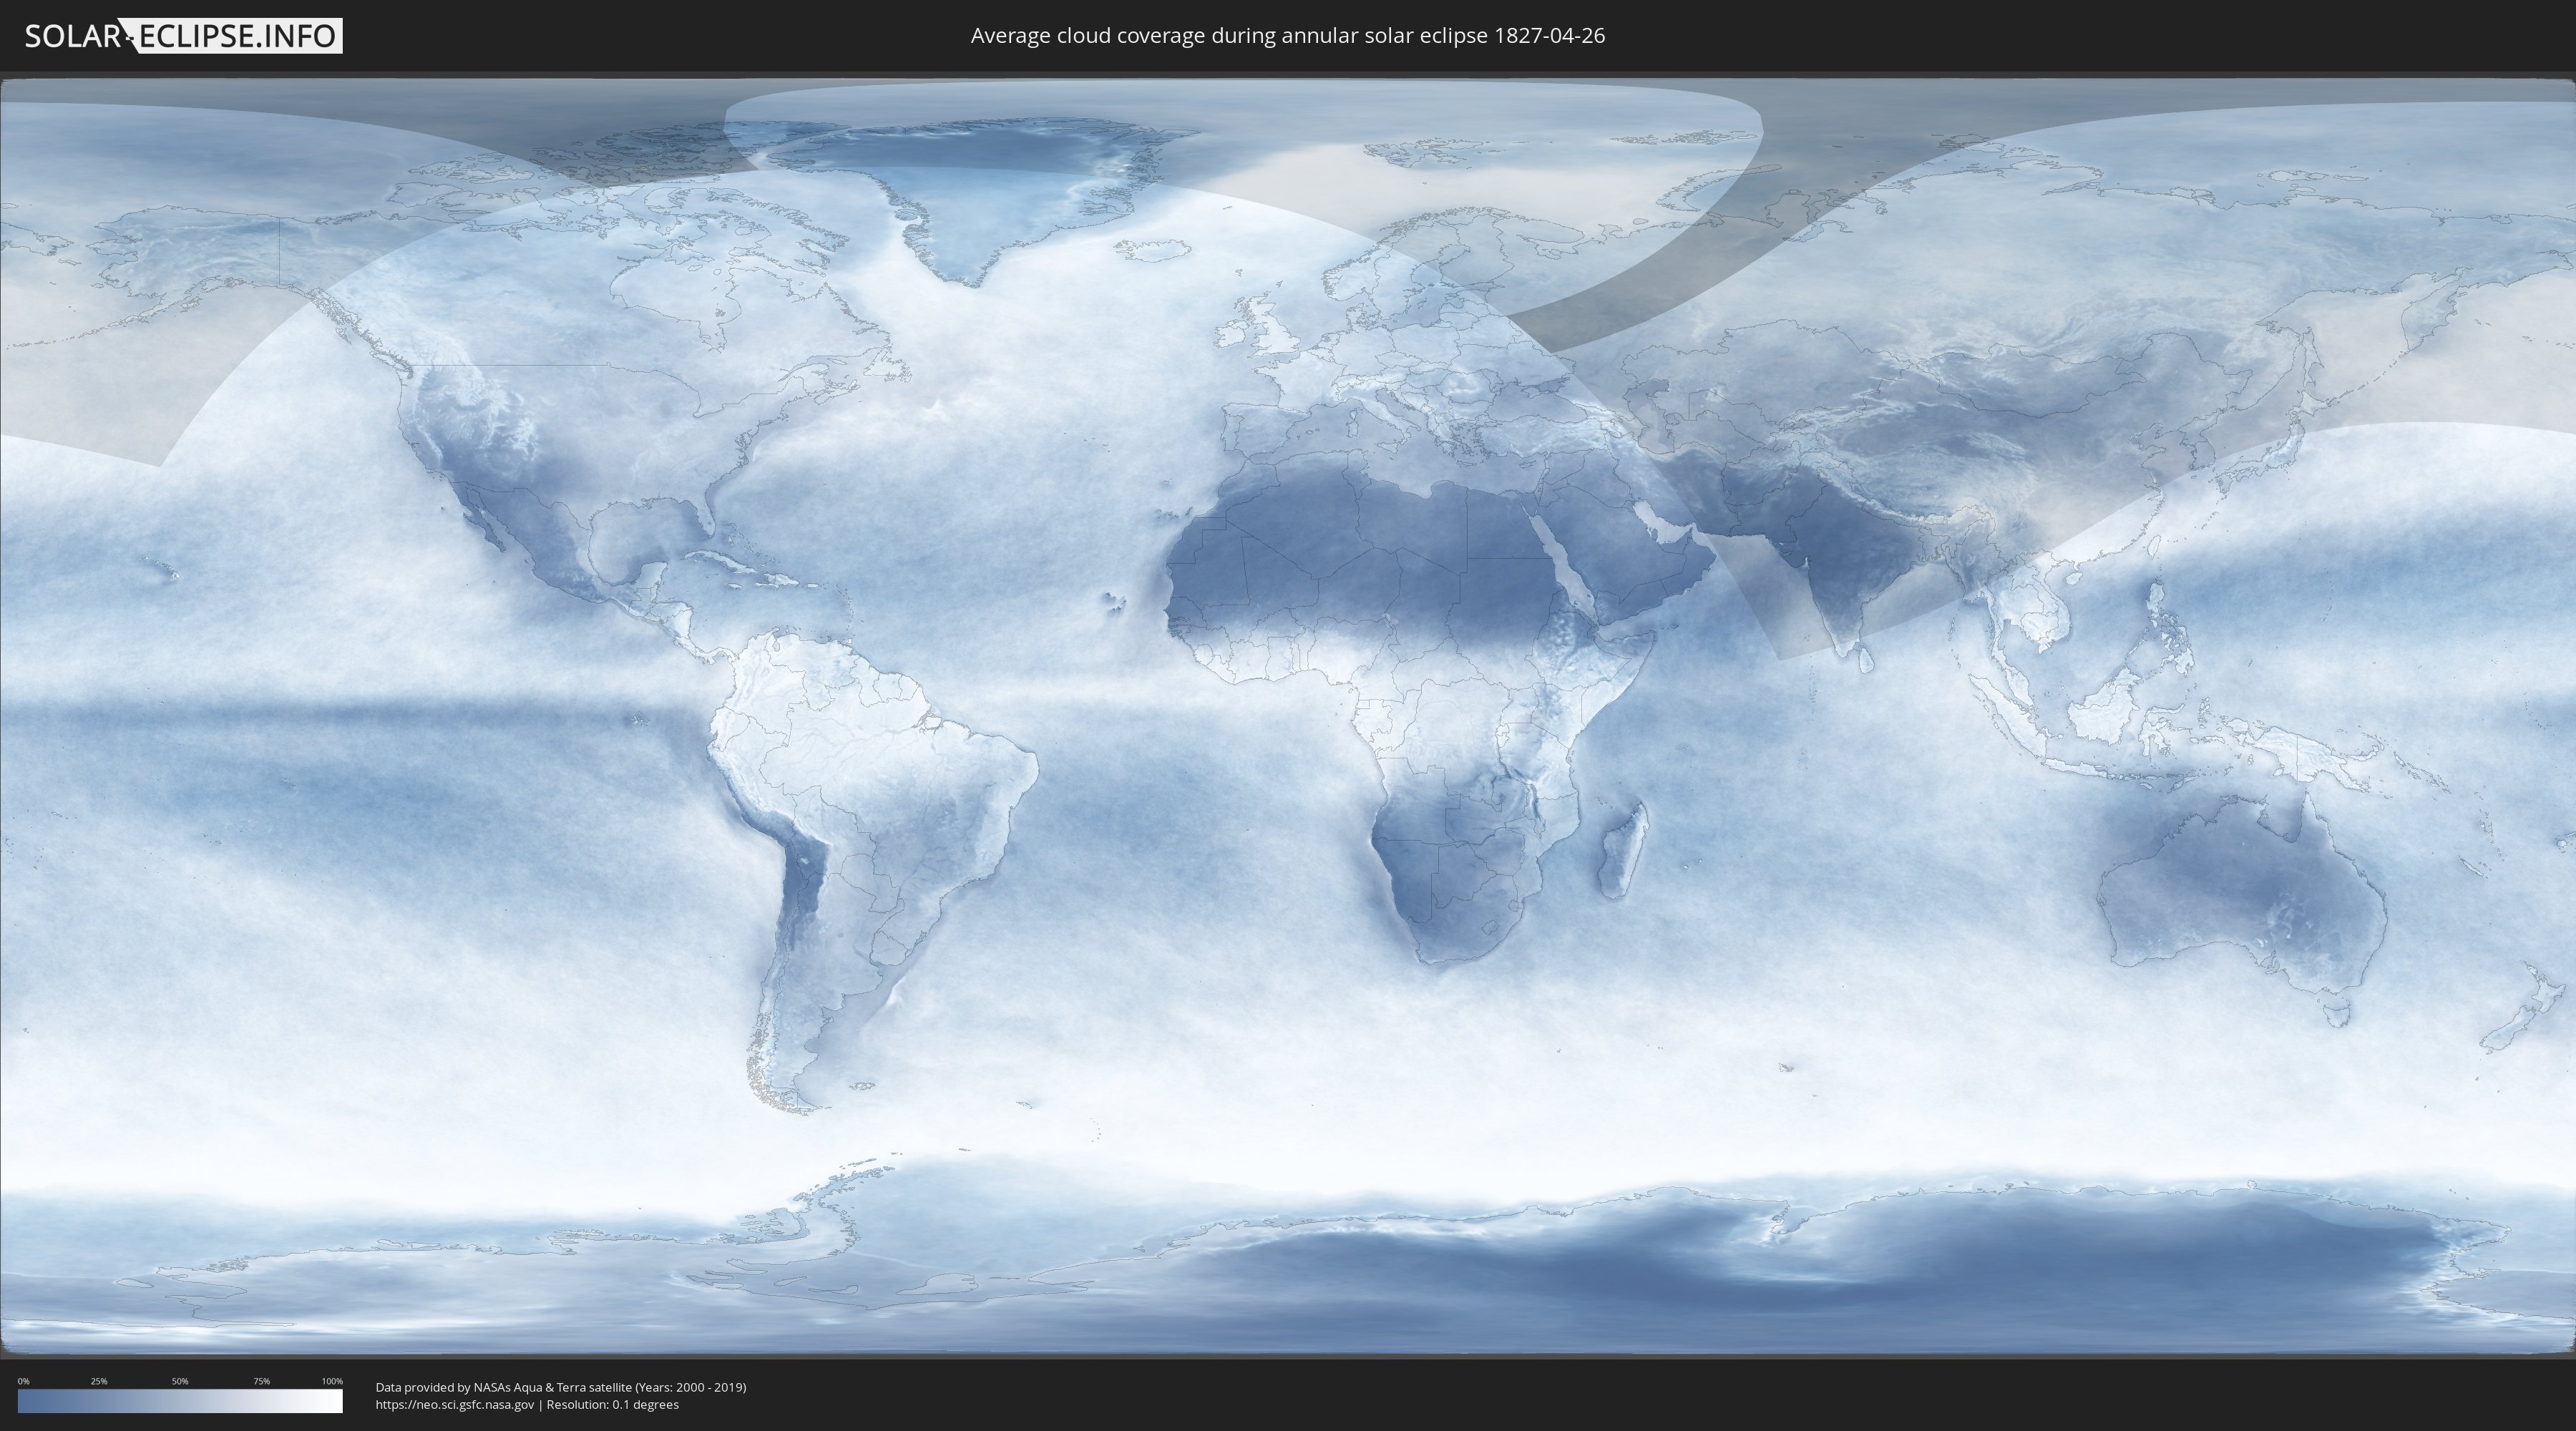The height and width of the screenshot is (1431, 2576).
Task: Click the 100% legend label
Action: 332,1381
